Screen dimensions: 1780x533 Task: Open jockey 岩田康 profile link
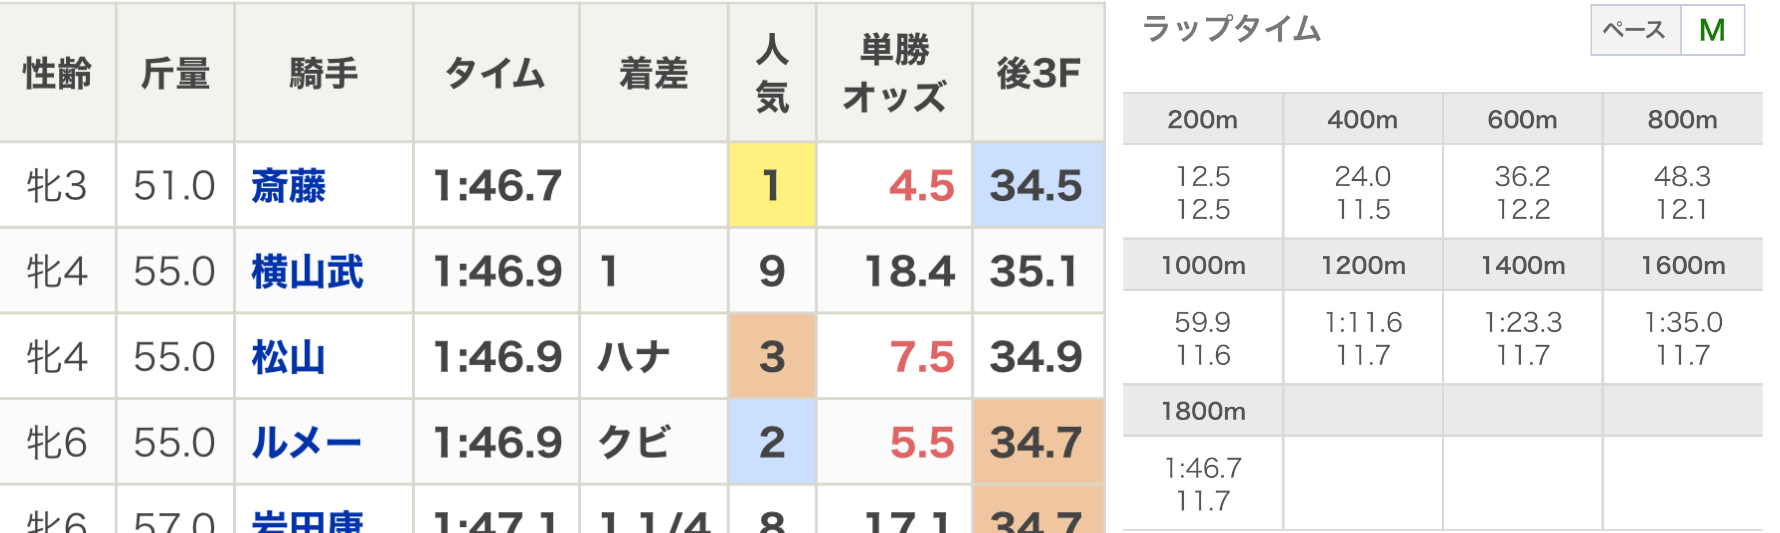click(307, 521)
